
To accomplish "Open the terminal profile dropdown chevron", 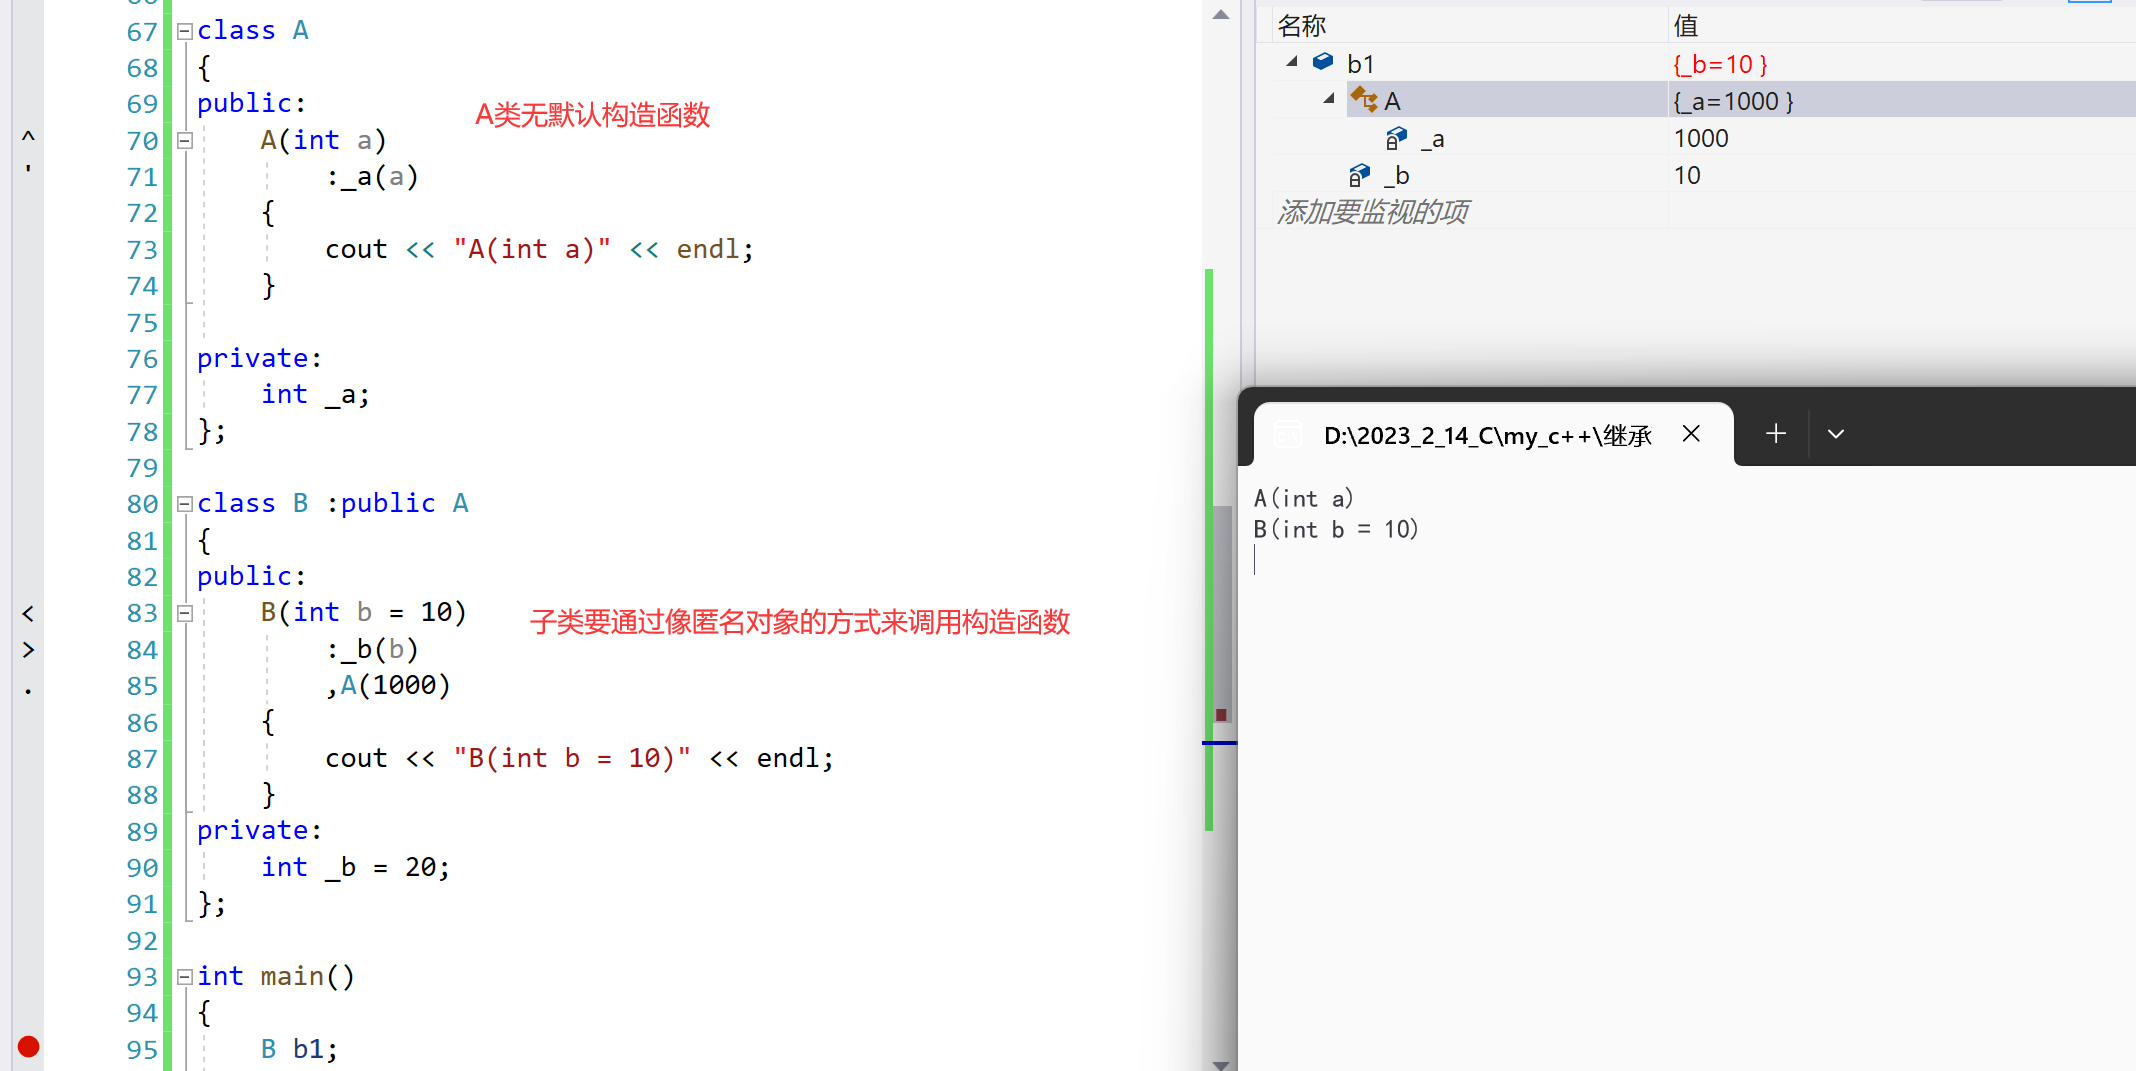I will click(x=1836, y=433).
